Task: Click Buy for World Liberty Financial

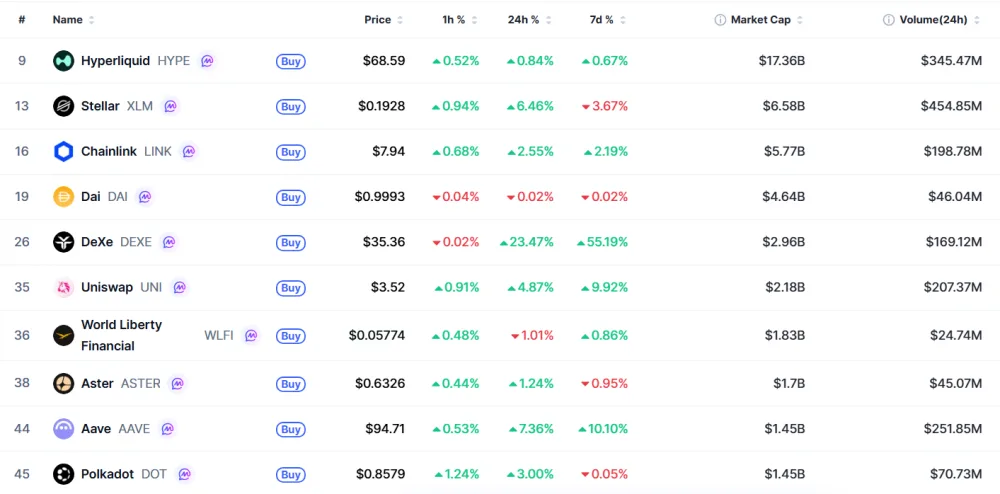Action: click(x=291, y=336)
